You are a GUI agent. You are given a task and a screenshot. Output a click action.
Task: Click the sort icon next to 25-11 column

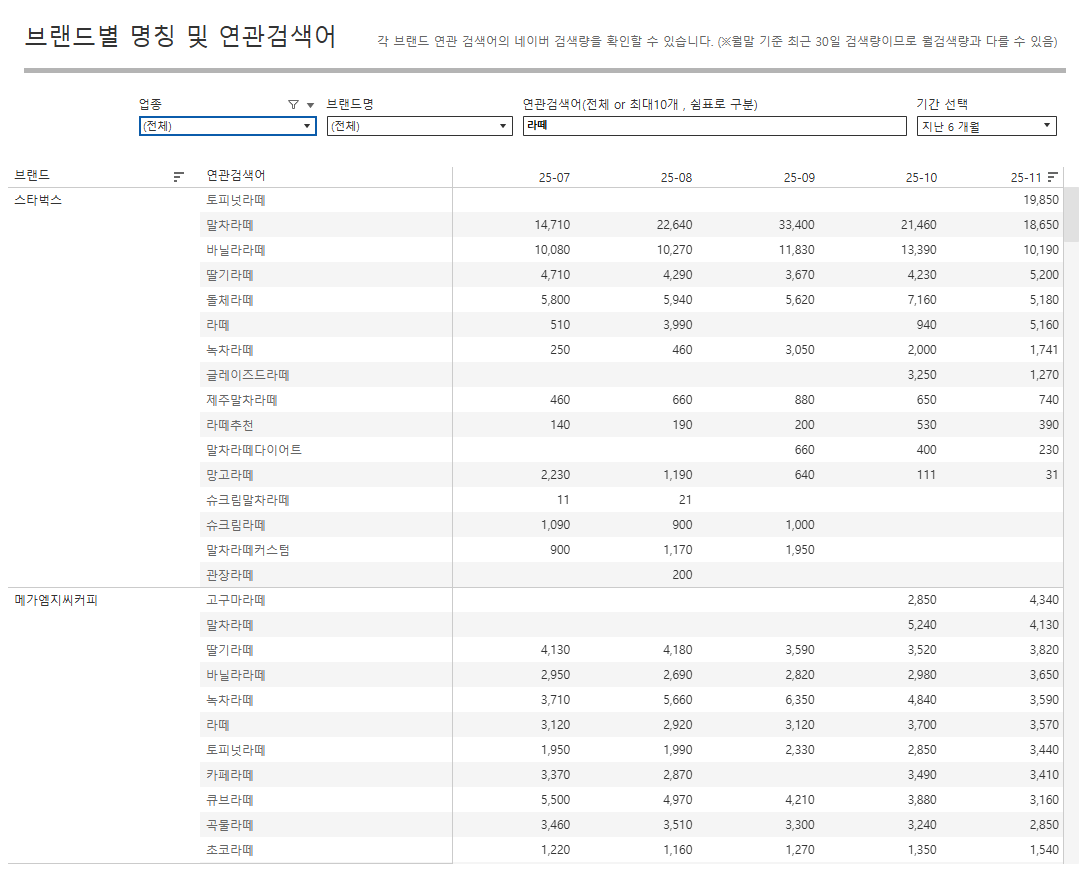pos(1053,177)
